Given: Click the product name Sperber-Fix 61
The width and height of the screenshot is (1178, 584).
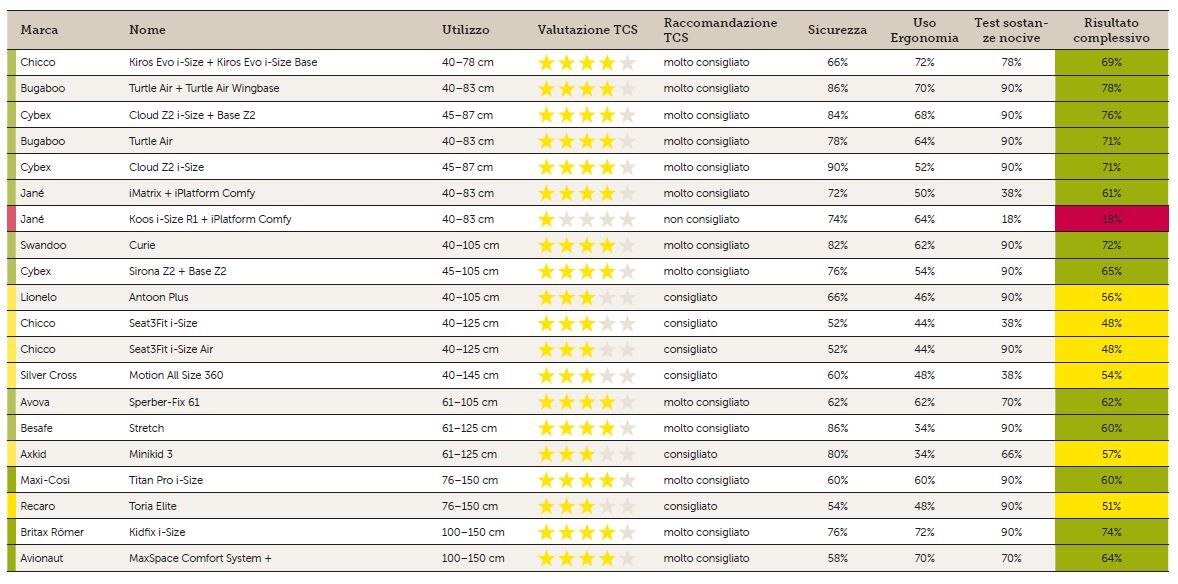Looking at the screenshot, I should point(165,402).
